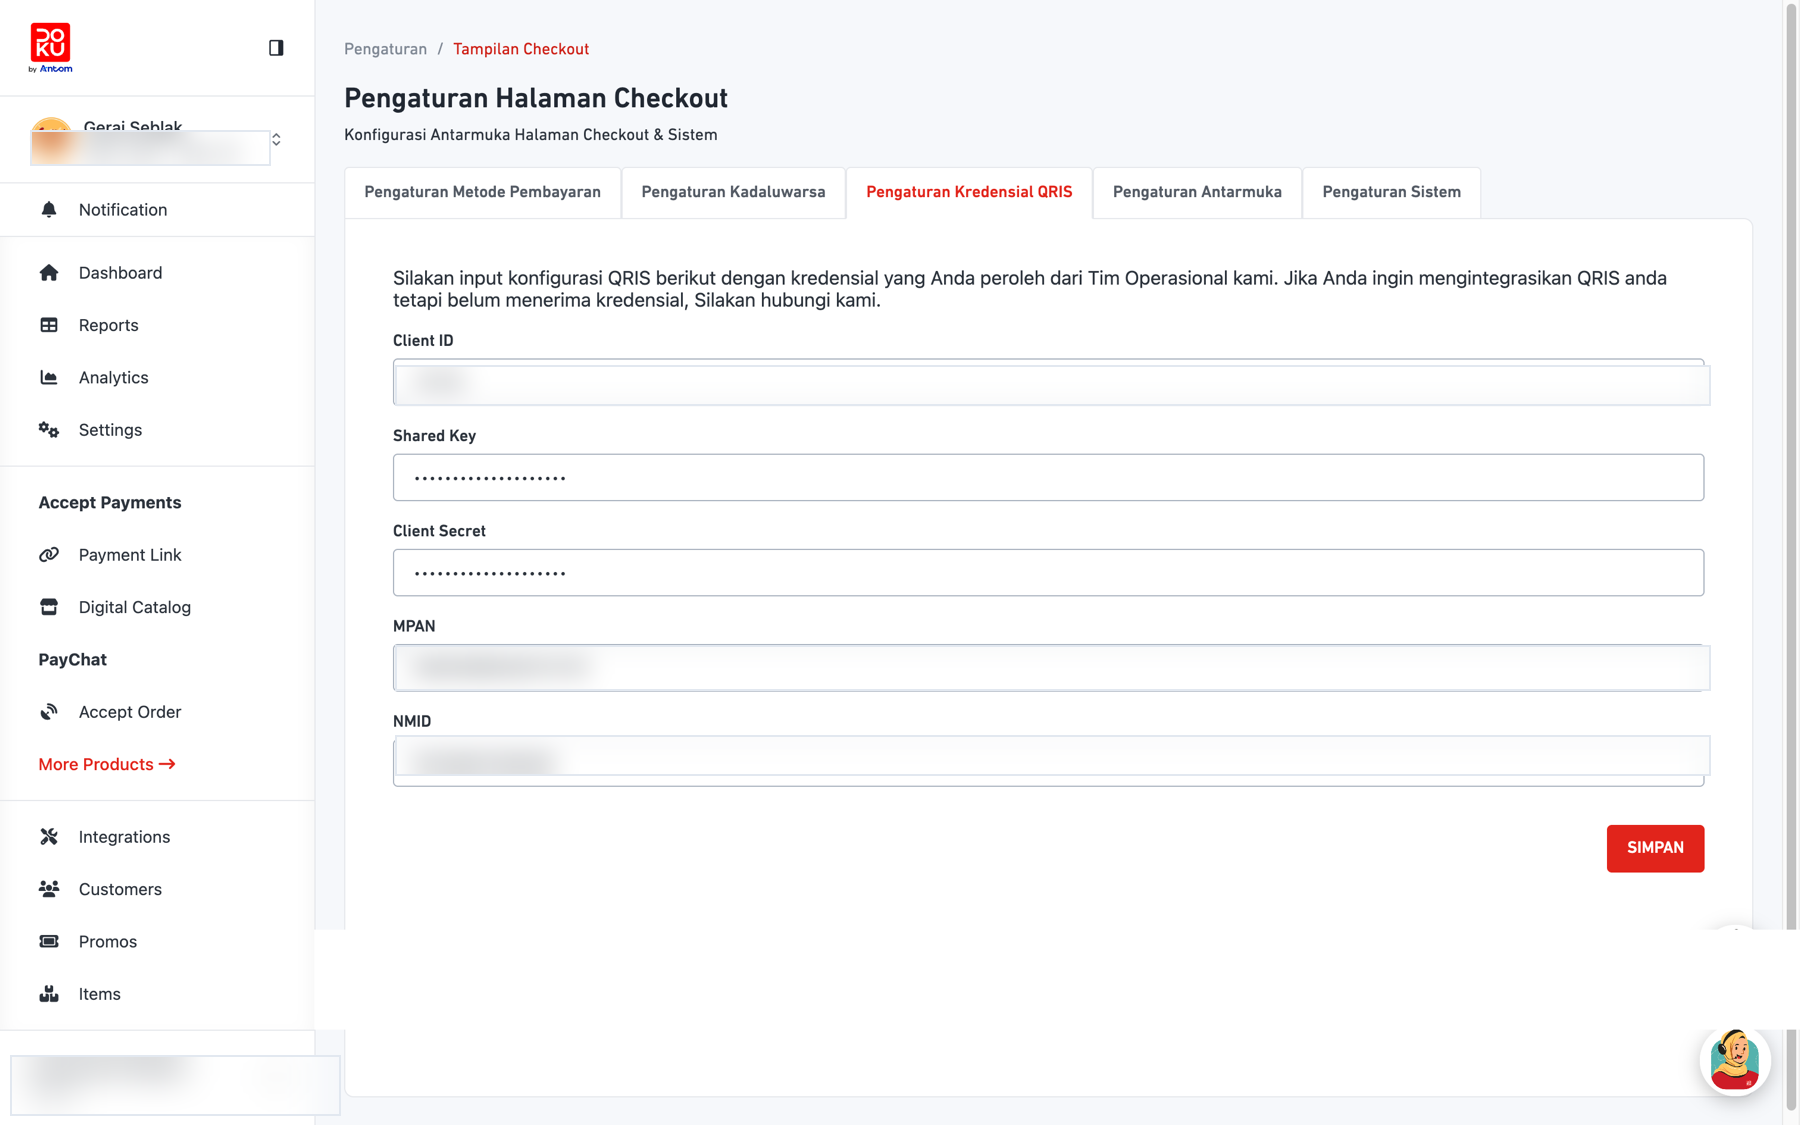Open the More Products link
The width and height of the screenshot is (1800, 1125).
(107, 764)
